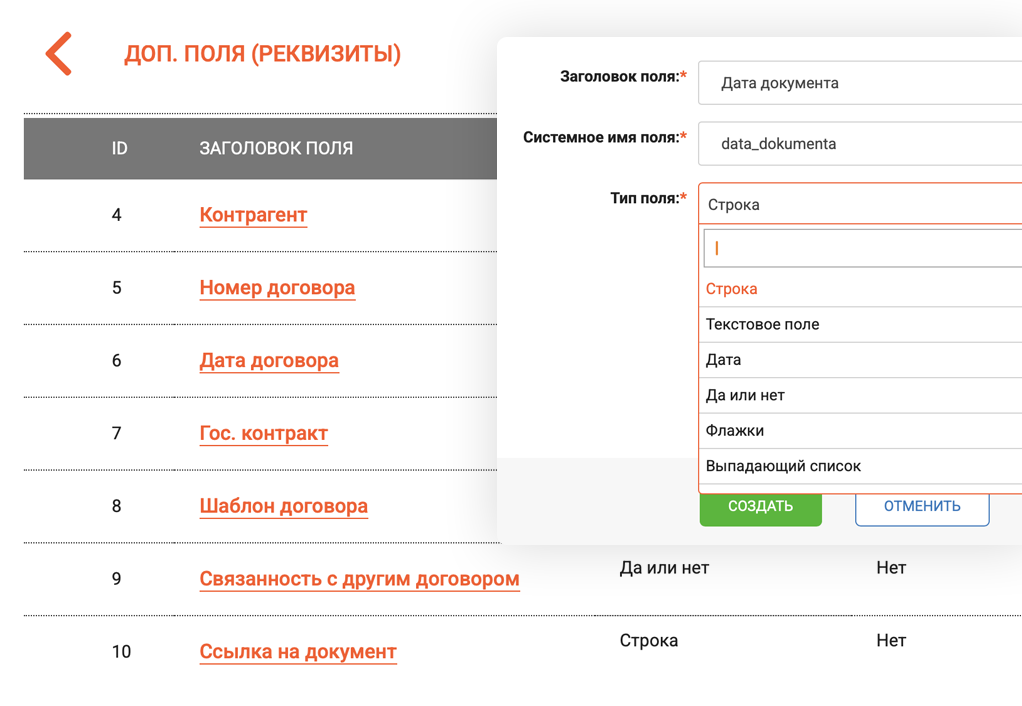The width and height of the screenshot is (1022, 706).
Task: Choose the Да или нет option
Action: pyautogui.click(x=860, y=395)
